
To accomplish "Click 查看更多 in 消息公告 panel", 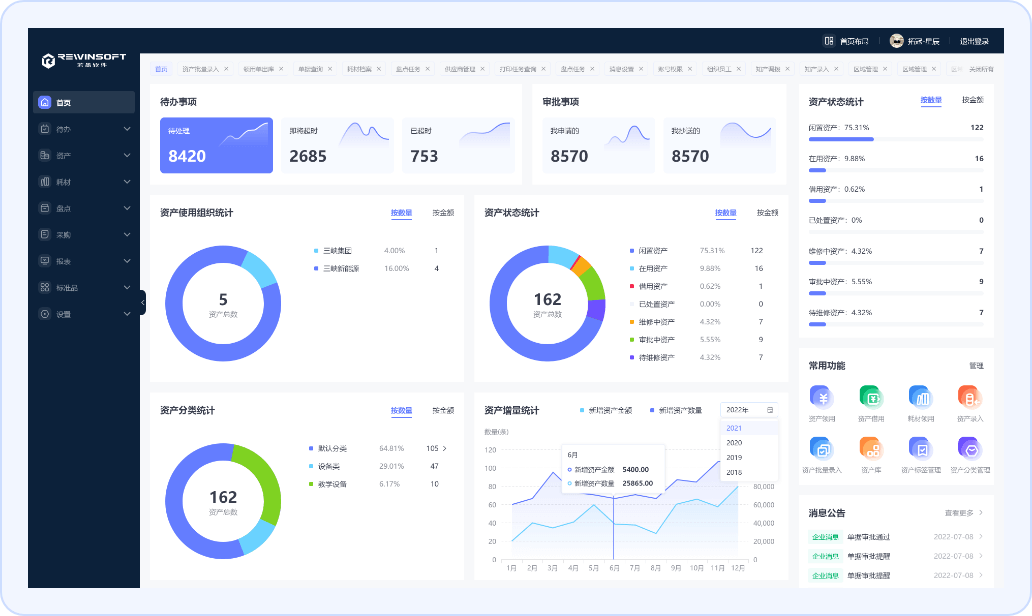I will pyautogui.click(x=963, y=513).
